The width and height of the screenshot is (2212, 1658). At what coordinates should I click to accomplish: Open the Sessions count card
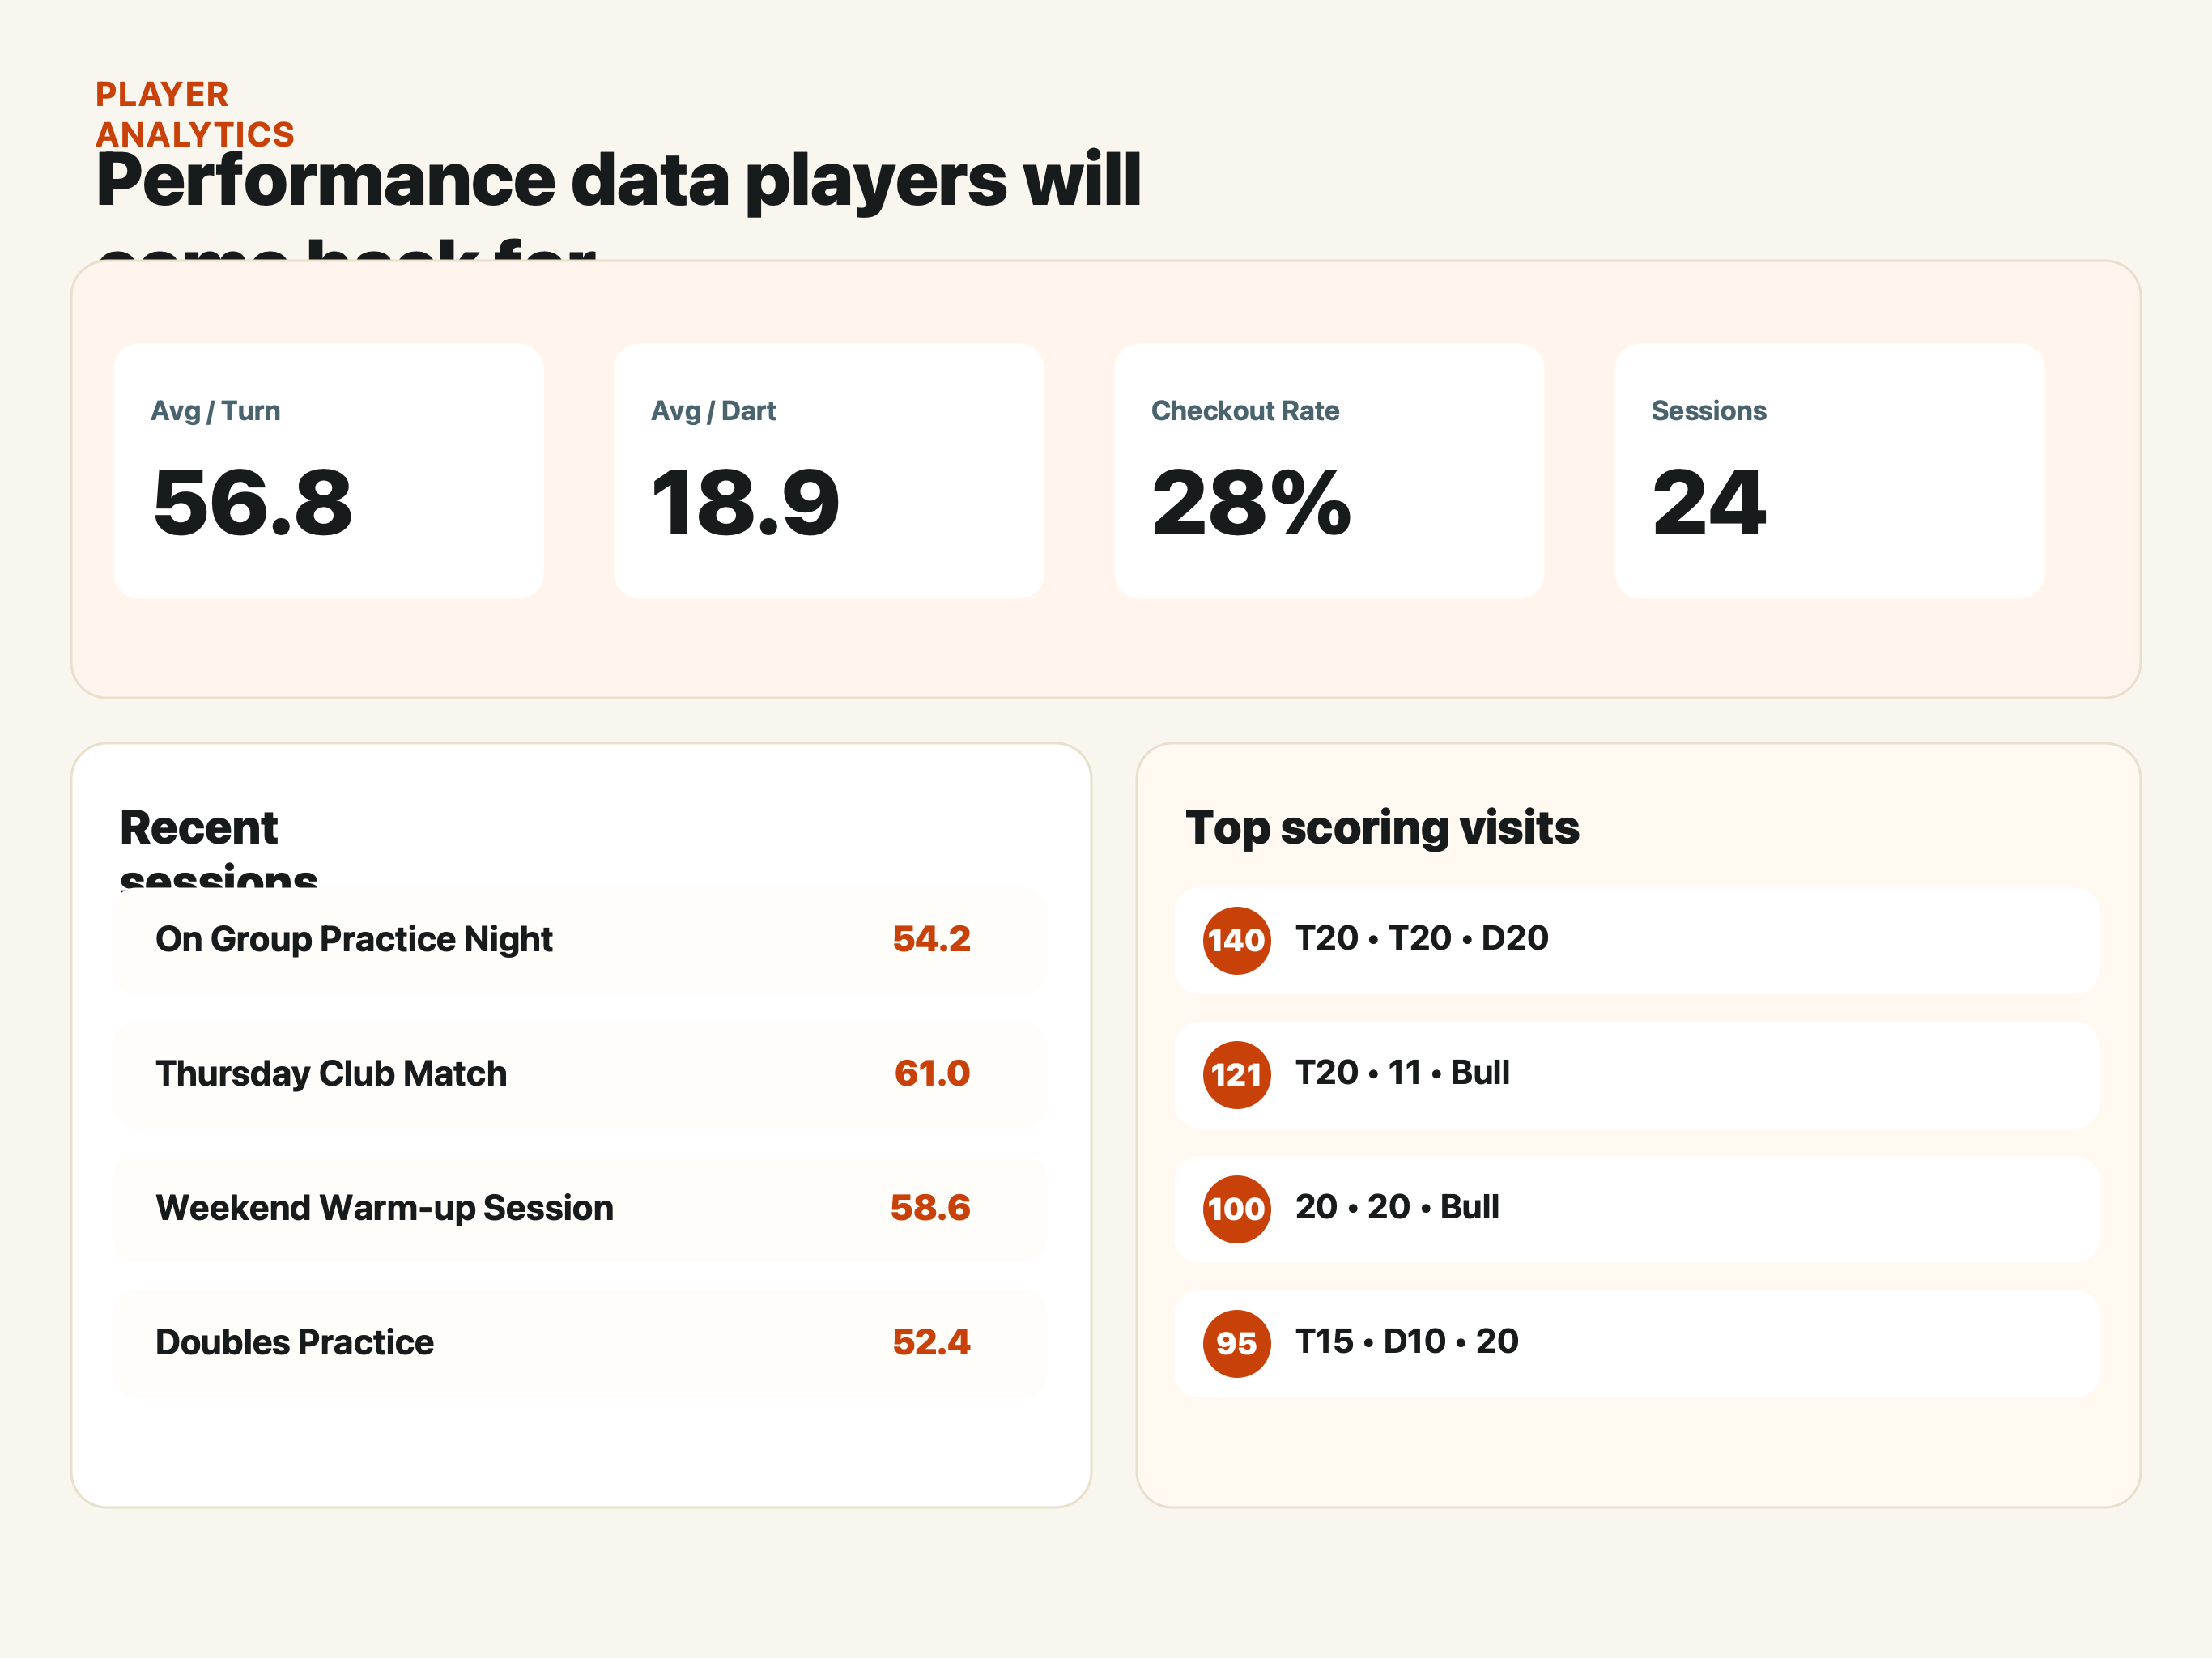[x=1829, y=471]
